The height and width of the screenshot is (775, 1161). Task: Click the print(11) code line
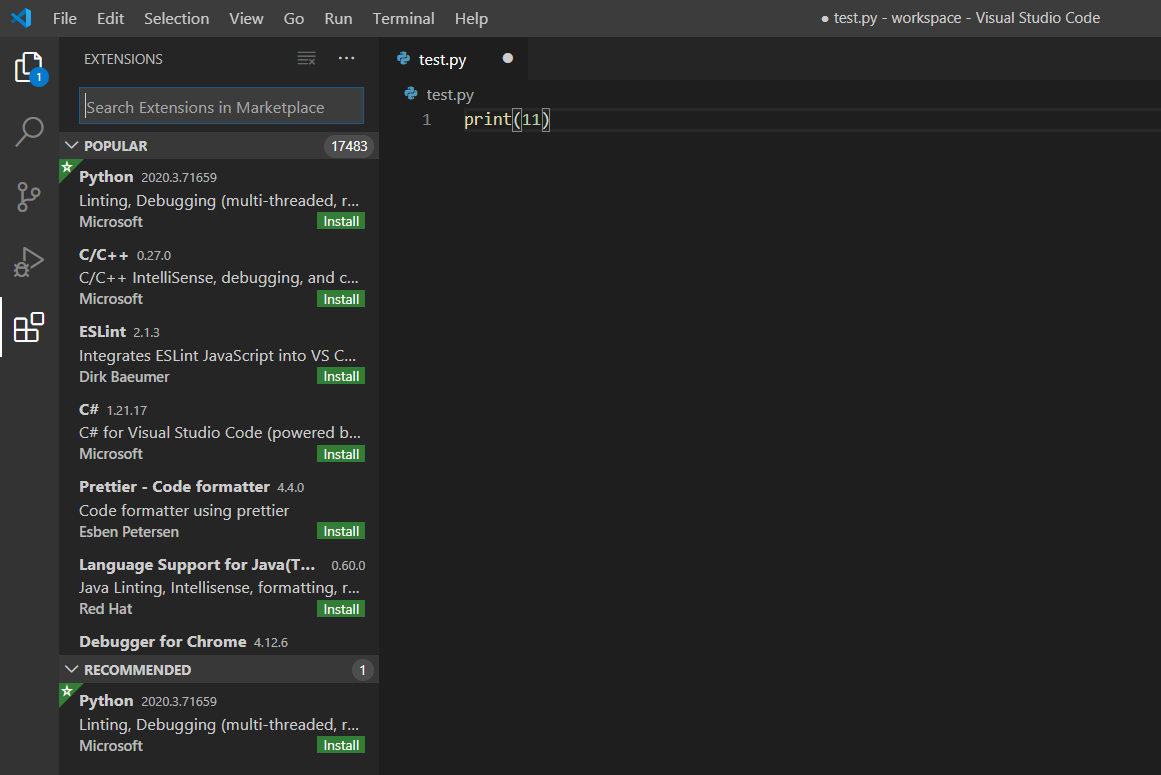[x=506, y=120]
